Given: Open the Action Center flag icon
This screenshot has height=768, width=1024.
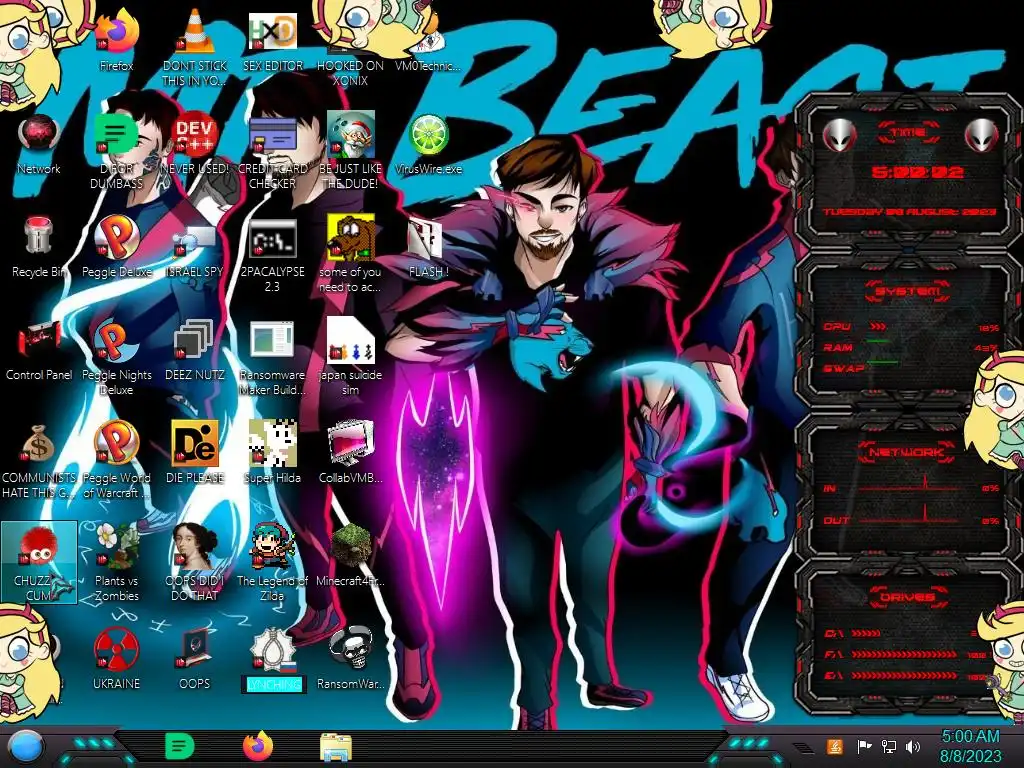Looking at the screenshot, I should [x=865, y=746].
